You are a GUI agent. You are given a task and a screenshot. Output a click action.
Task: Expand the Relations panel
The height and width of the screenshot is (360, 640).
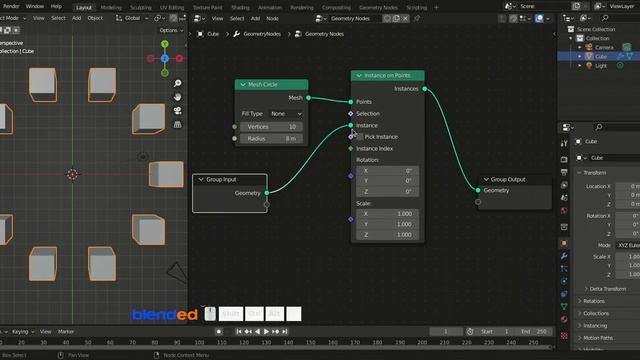point(591,301)
